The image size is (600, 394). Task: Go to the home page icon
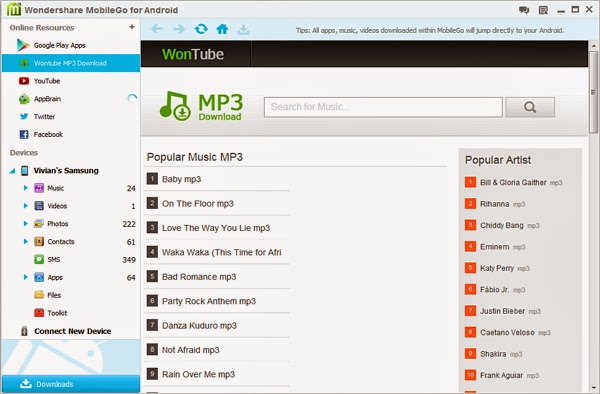222,29
